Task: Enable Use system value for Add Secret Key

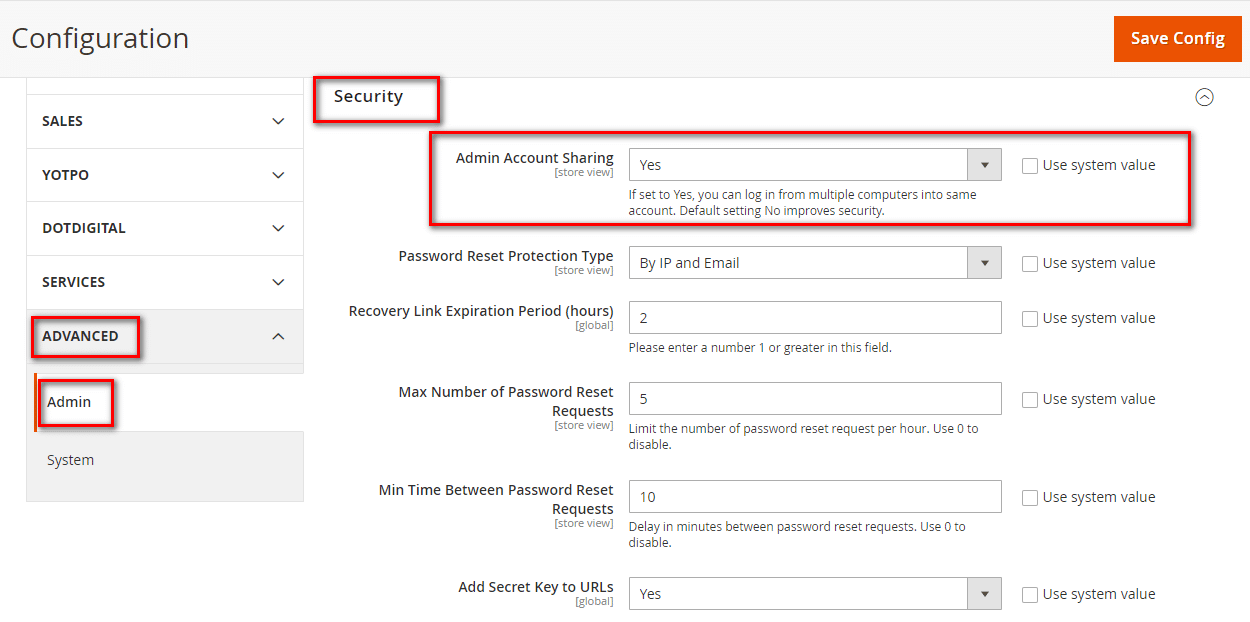Action: click(x=1030, y=593)
